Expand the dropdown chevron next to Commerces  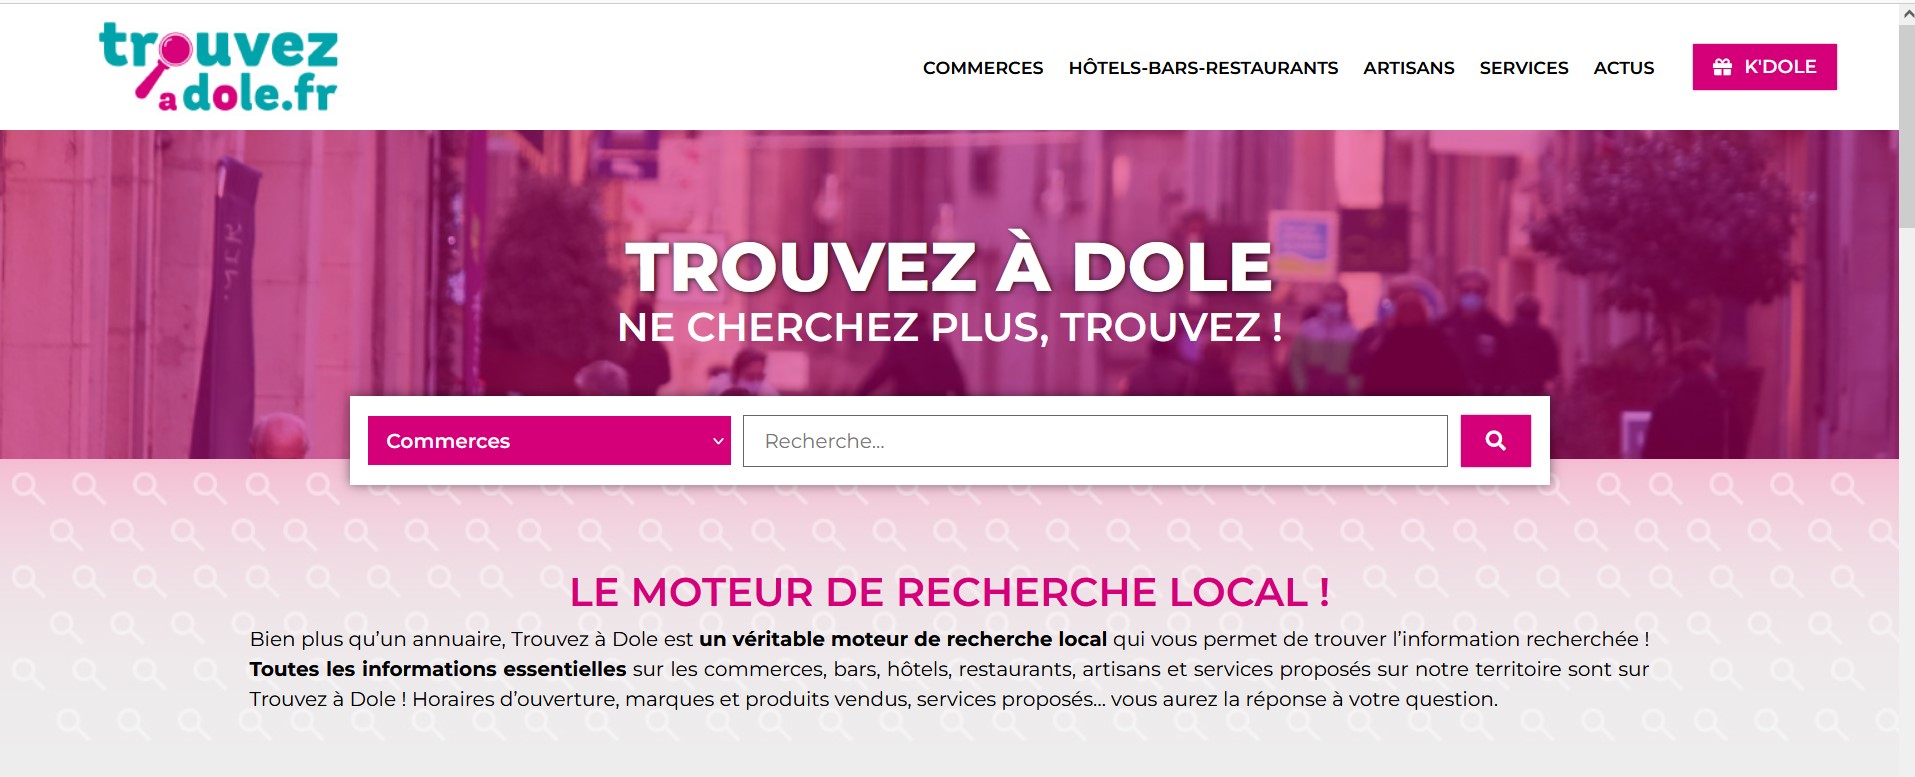(x=717, y=441)
